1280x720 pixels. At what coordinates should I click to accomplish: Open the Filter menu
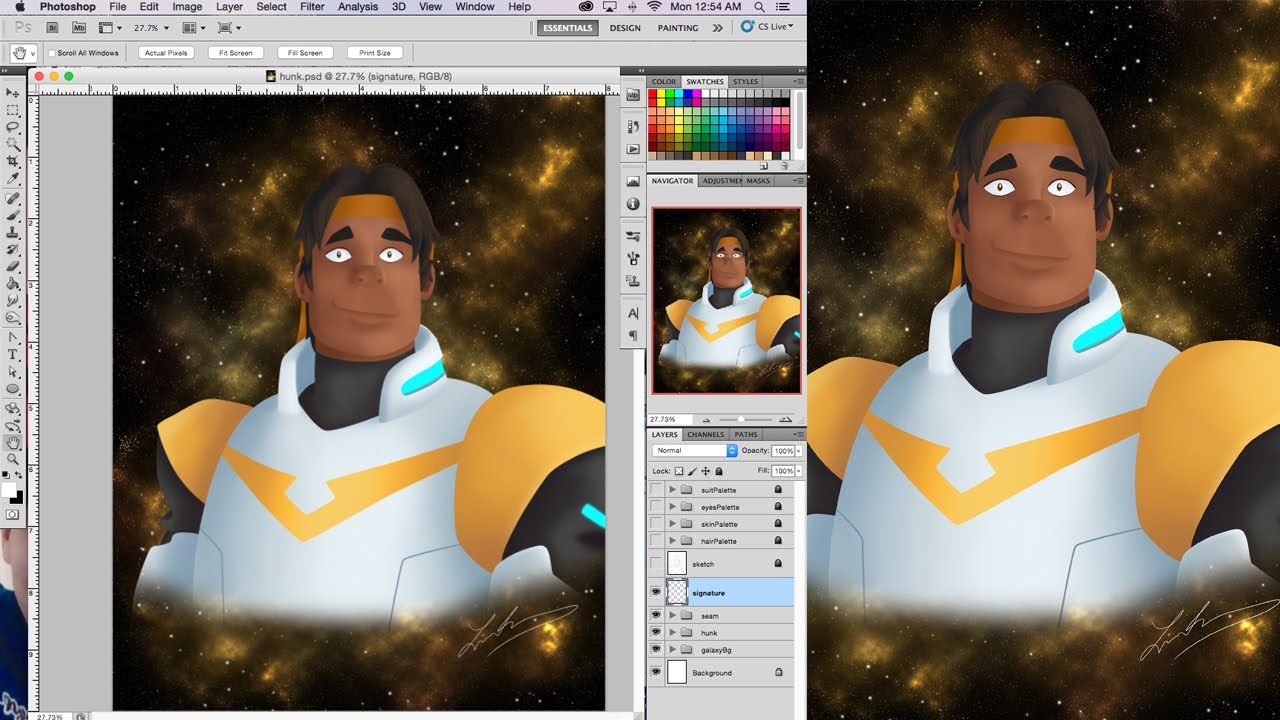312,6
